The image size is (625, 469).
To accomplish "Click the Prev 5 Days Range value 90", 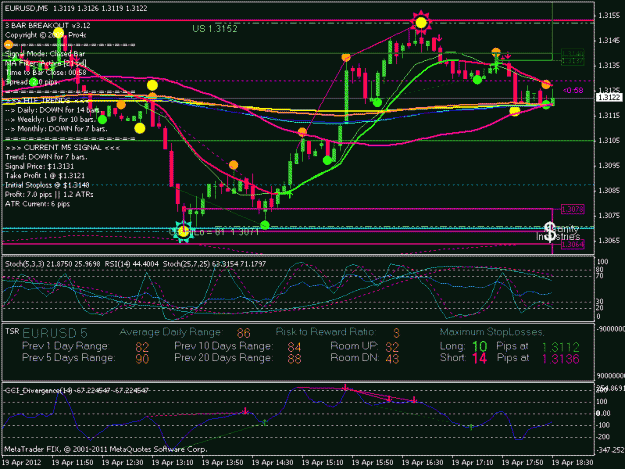I will 142,359.
